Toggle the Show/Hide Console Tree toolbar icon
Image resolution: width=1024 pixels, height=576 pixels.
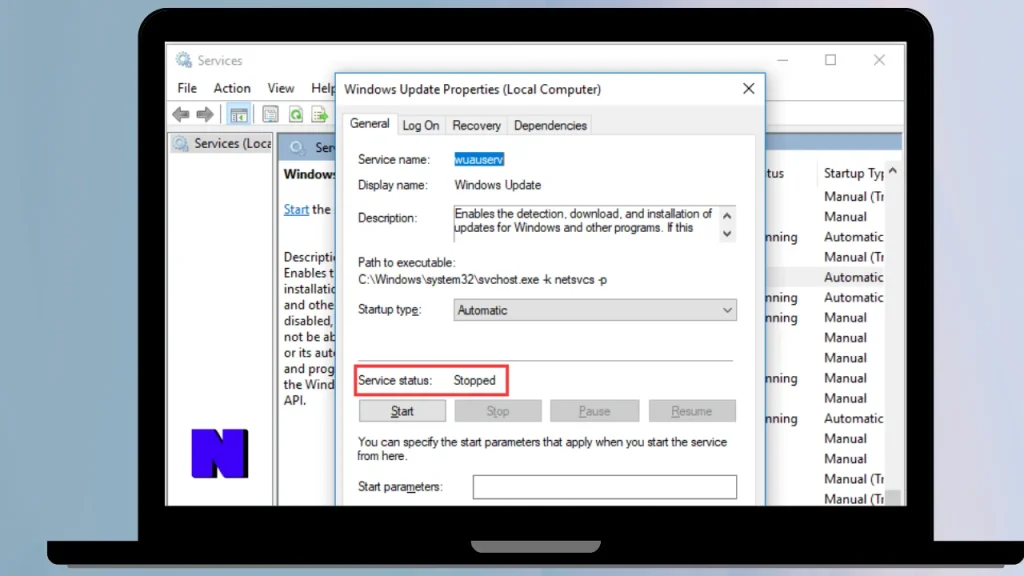tap(239, 114)
